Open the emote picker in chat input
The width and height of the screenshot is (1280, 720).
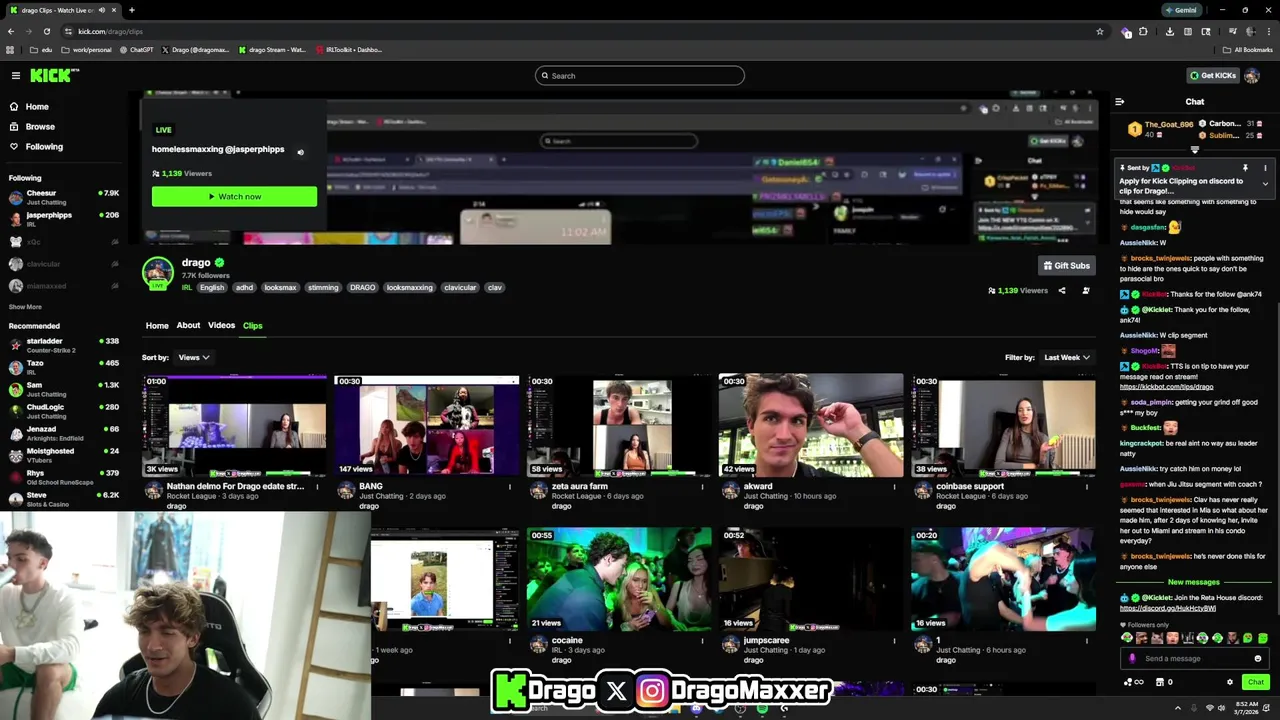[1258, 659]
